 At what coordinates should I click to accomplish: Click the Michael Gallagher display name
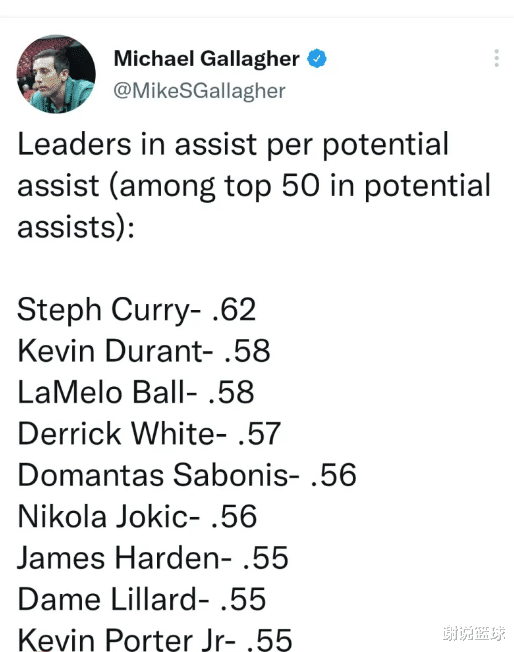[207, 59]
